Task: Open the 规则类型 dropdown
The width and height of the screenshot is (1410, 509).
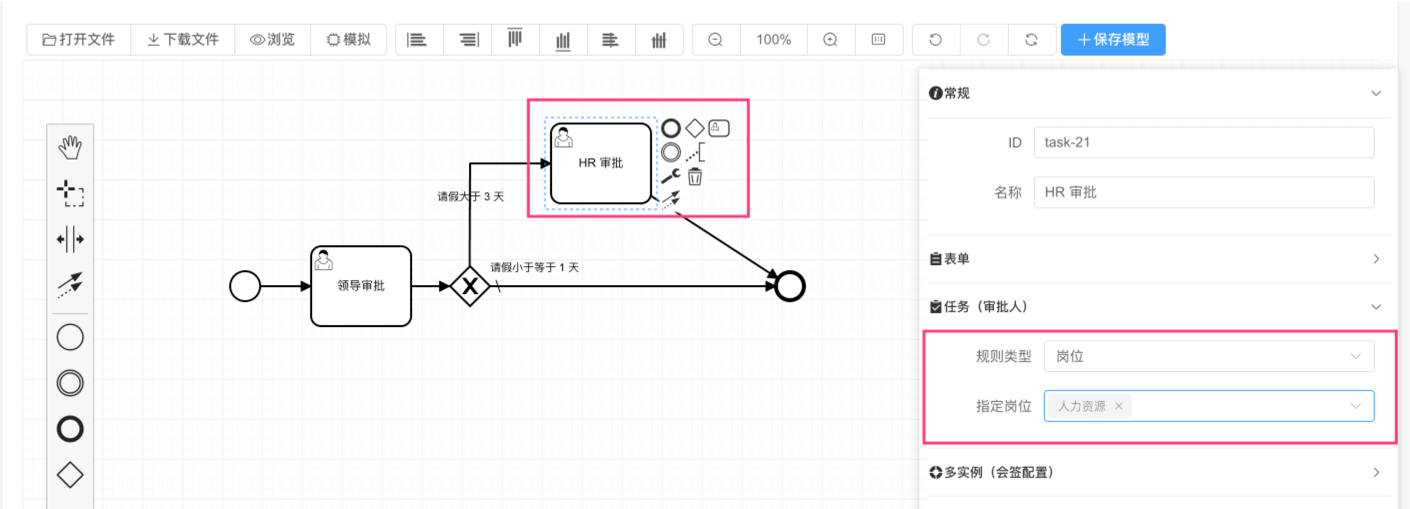Action: (x=1208, y=356)
